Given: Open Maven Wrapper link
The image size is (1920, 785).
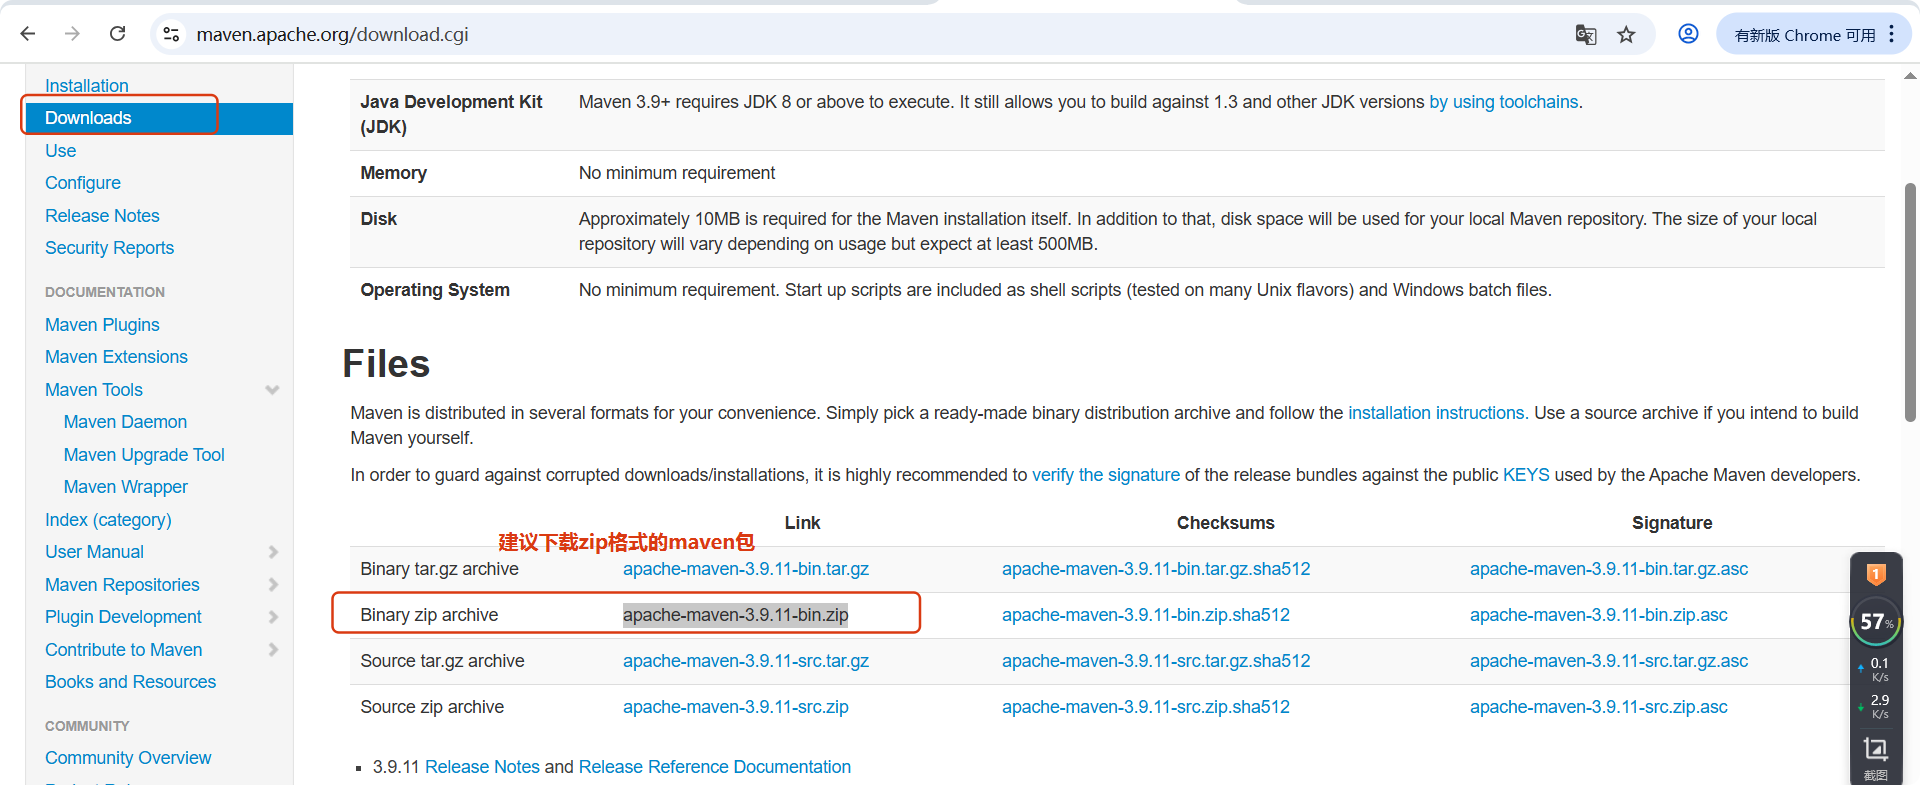Looking at the screenshot, I should tap(126, 487).
